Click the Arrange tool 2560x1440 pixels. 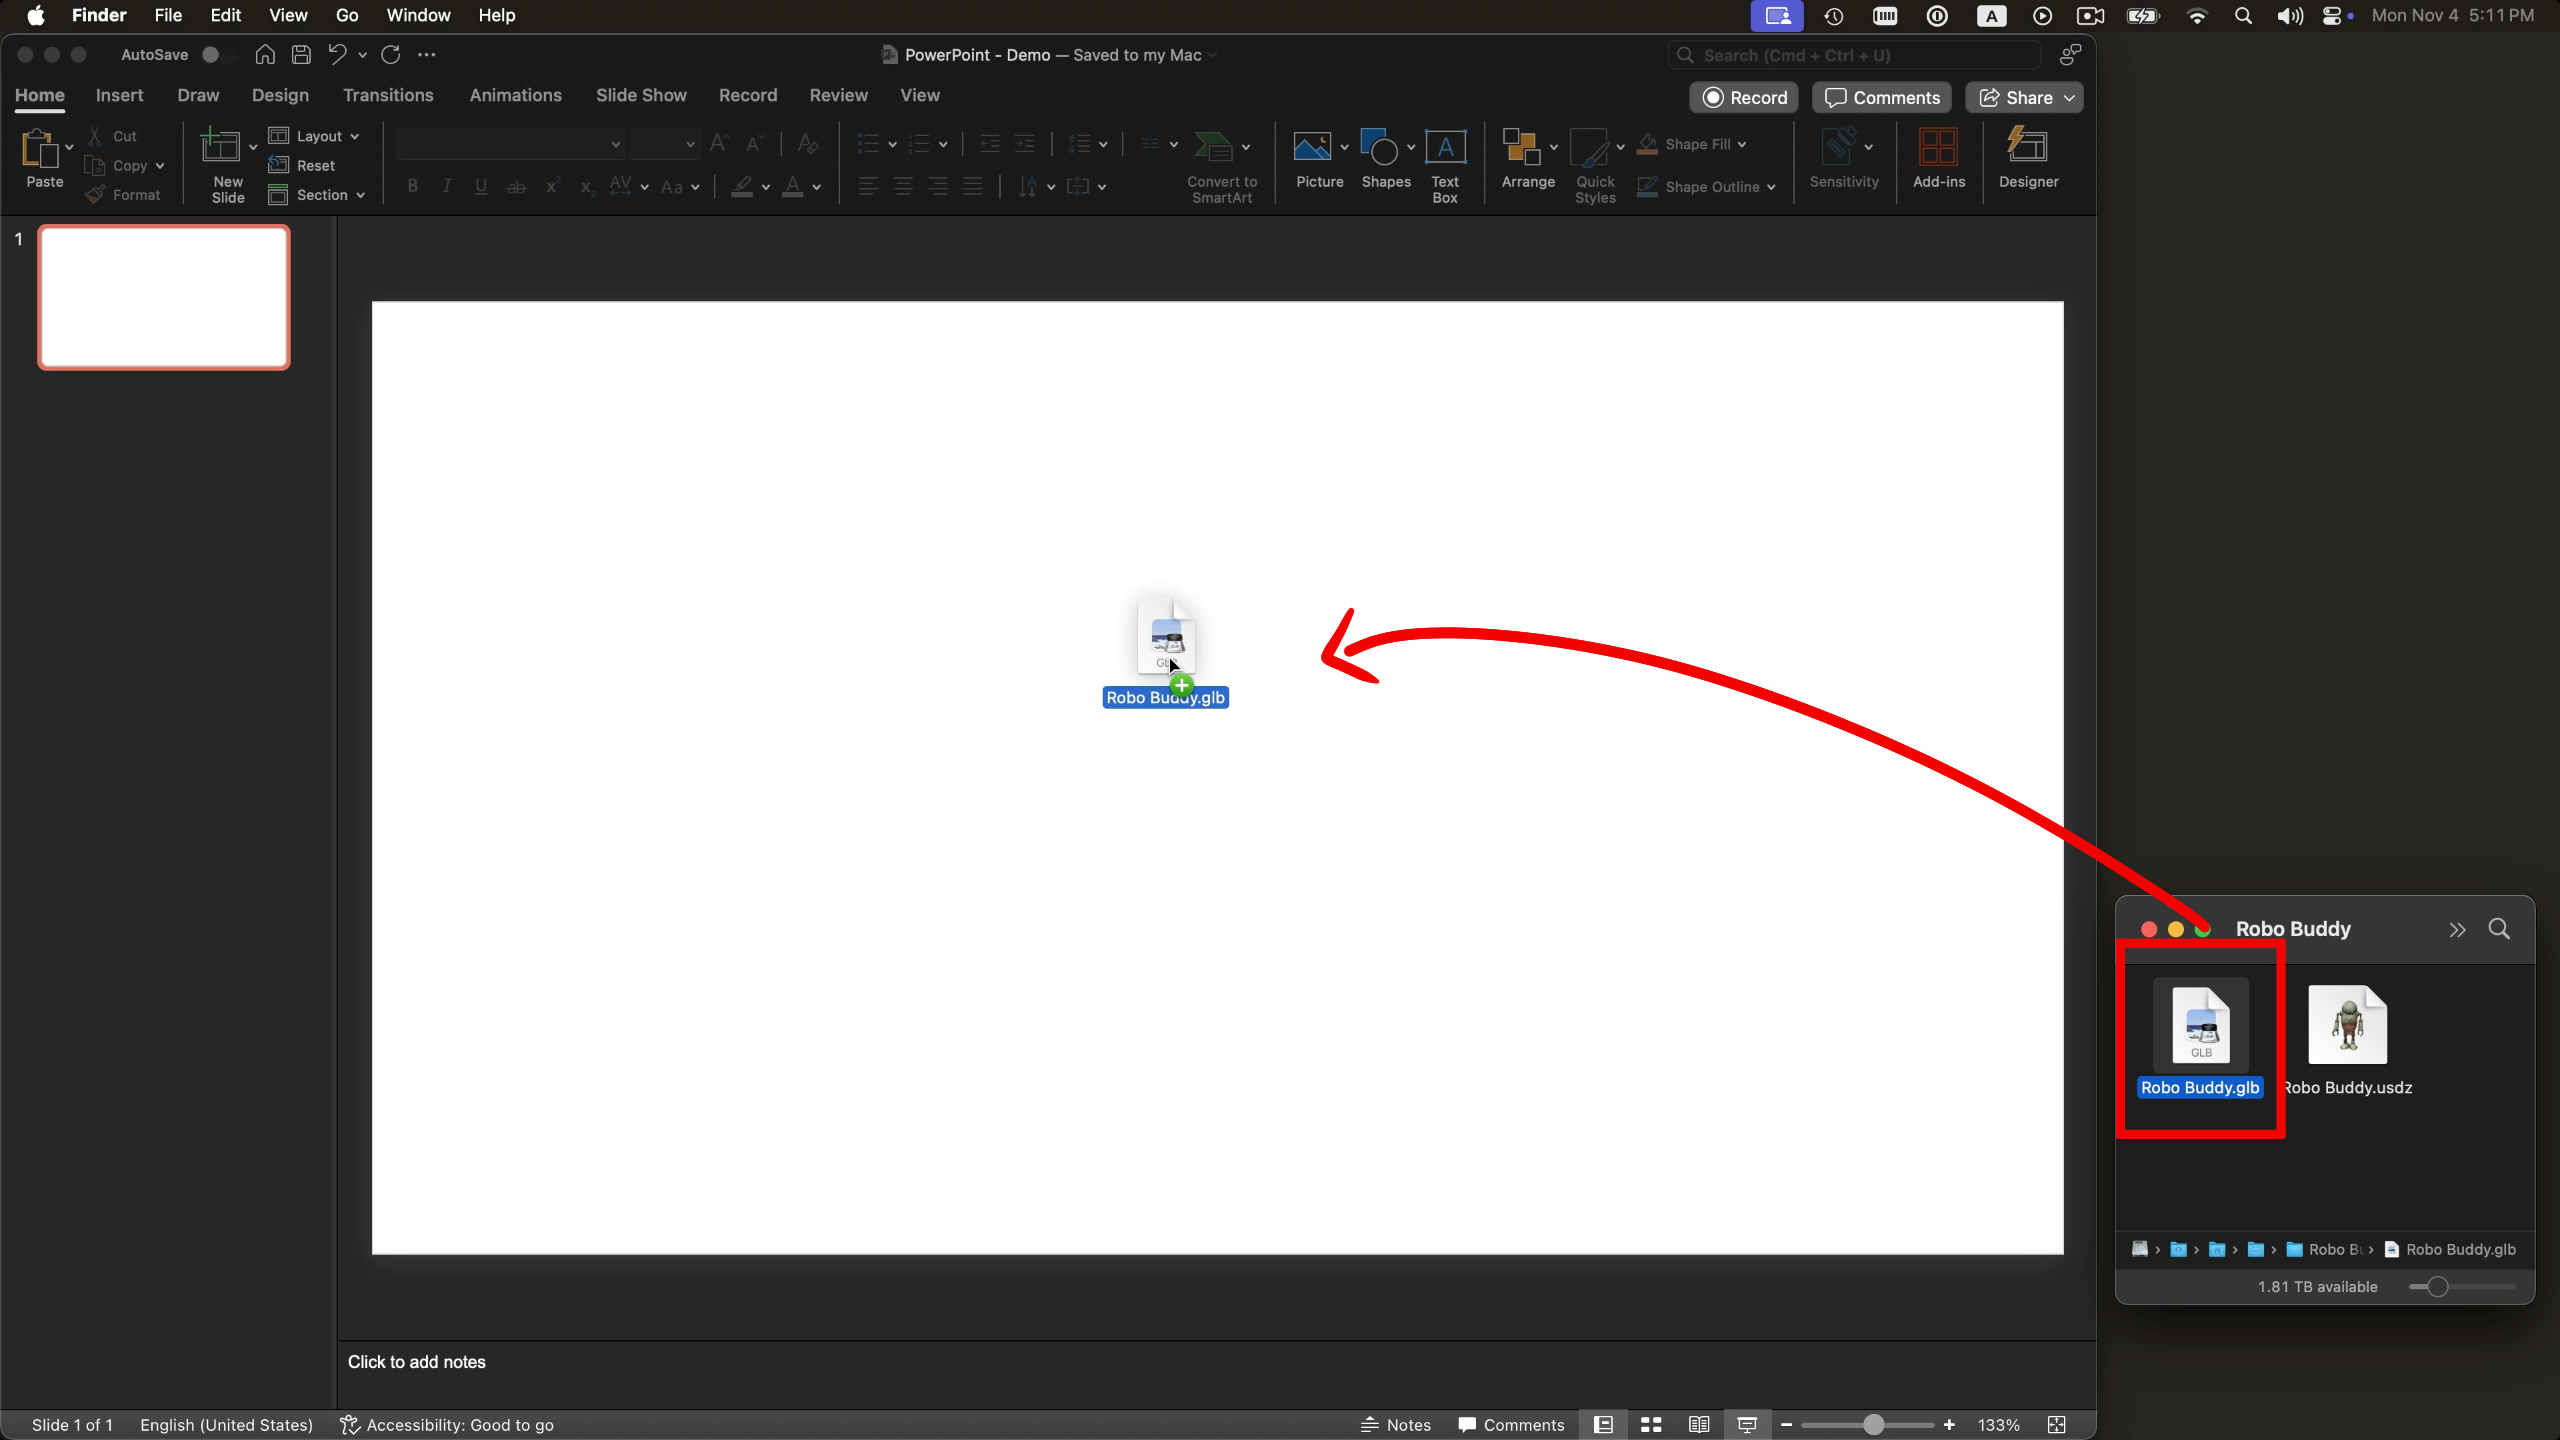pyautogui.click(x=1525, y=160)
